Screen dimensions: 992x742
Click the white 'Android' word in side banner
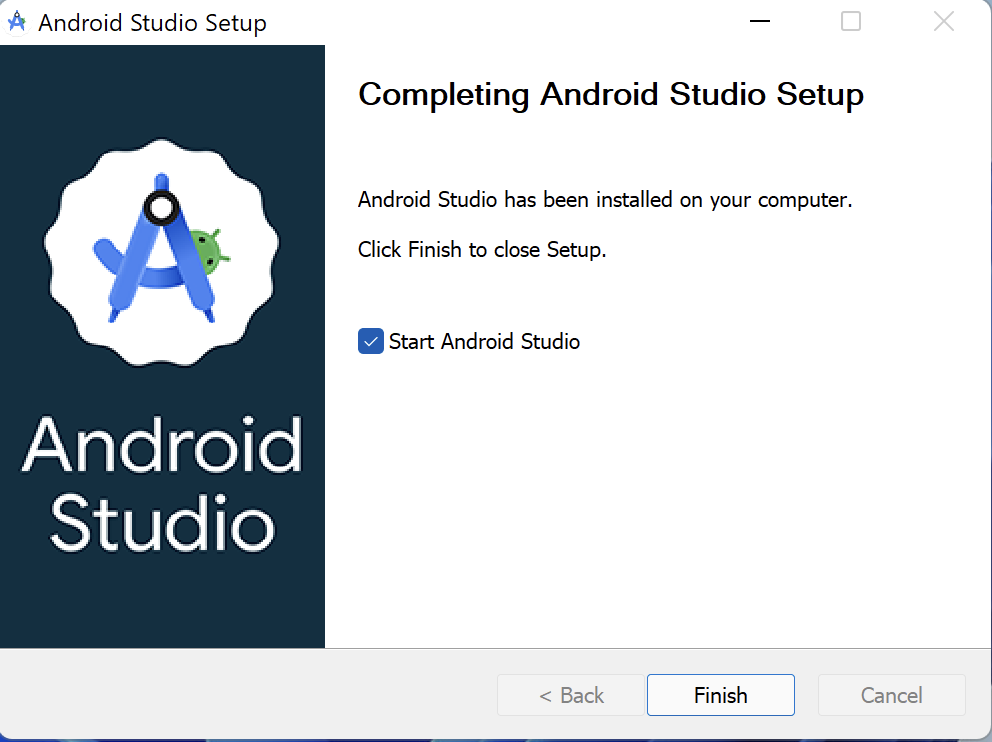(162, 446)
